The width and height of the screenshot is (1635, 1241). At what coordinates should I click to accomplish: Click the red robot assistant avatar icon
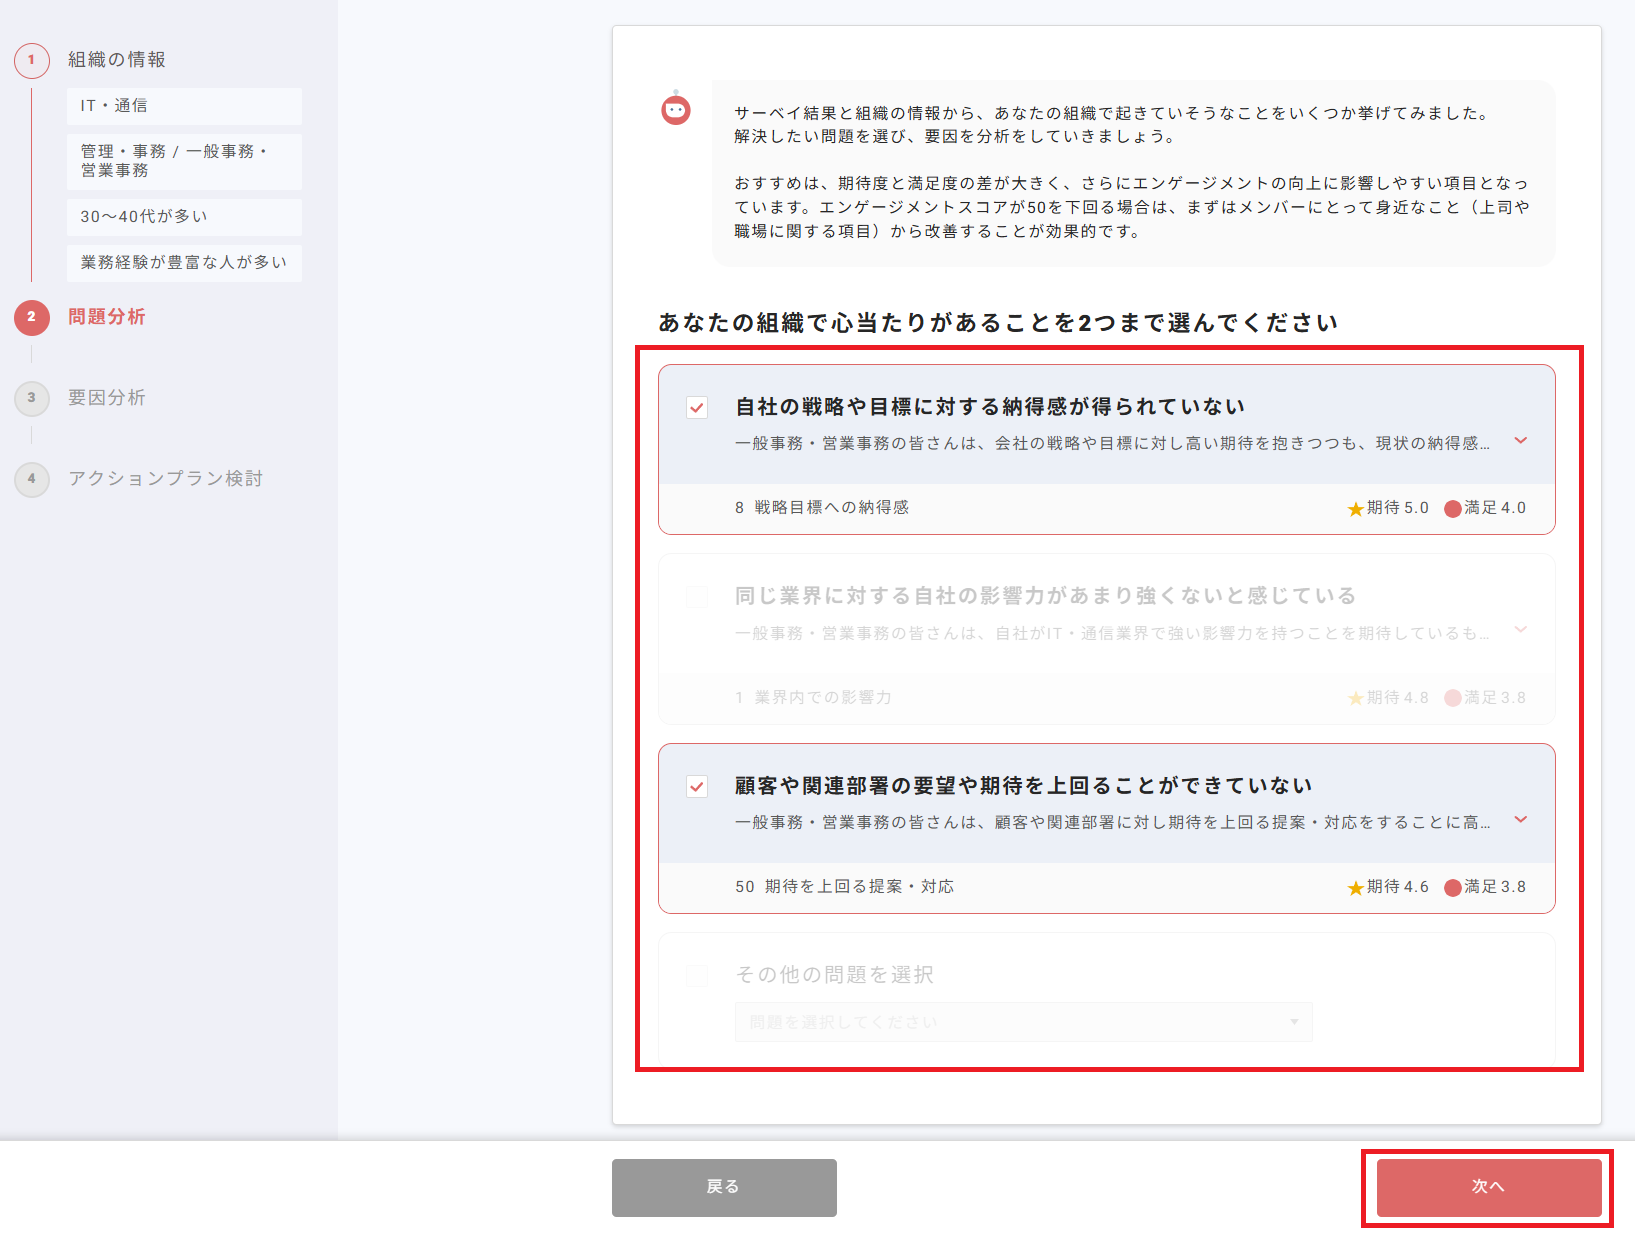(676, 109)
